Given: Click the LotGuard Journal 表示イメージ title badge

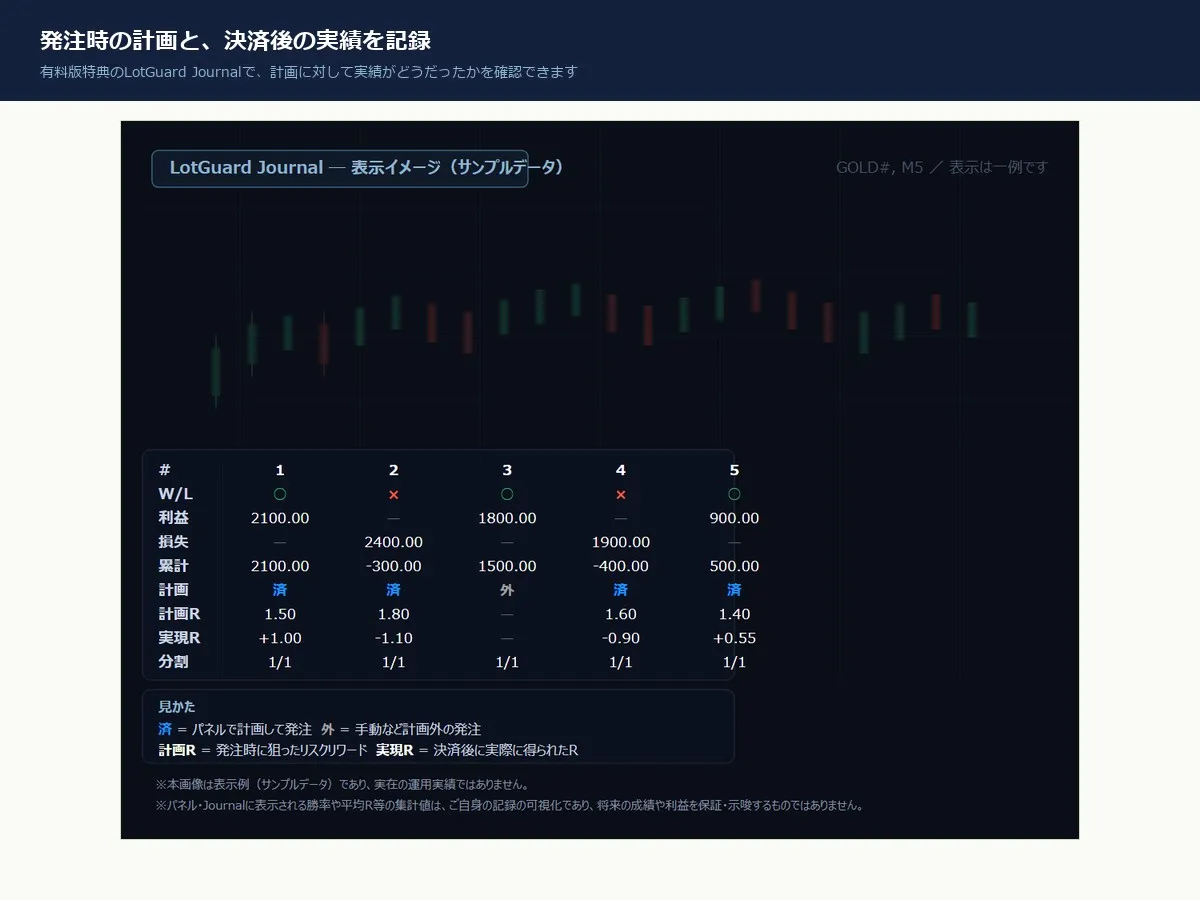Looking at the screenshot, I should coord(340,168).
